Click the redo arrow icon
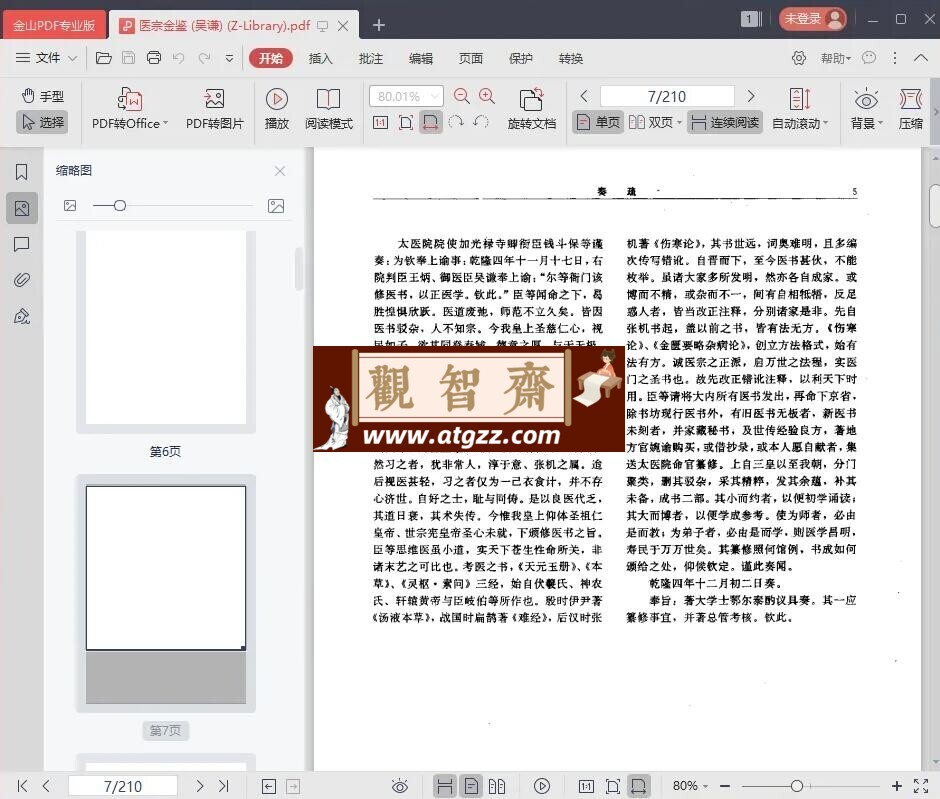The width and height of the screenshot is (940, 799). 204,58
